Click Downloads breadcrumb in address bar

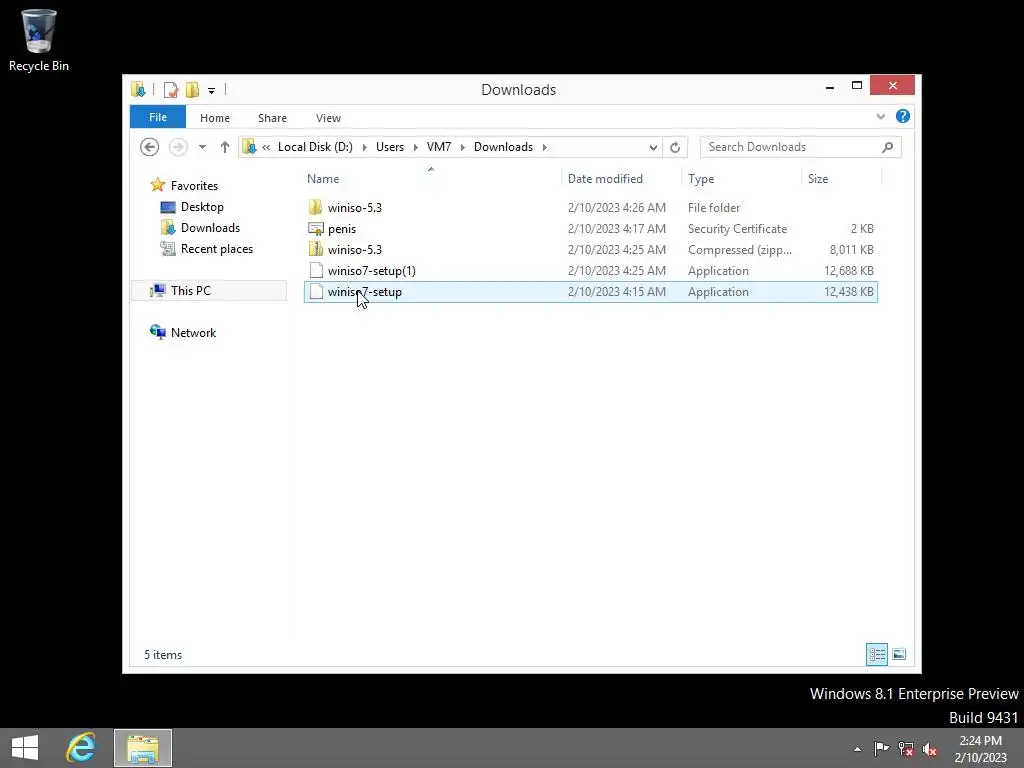(504, 147)
